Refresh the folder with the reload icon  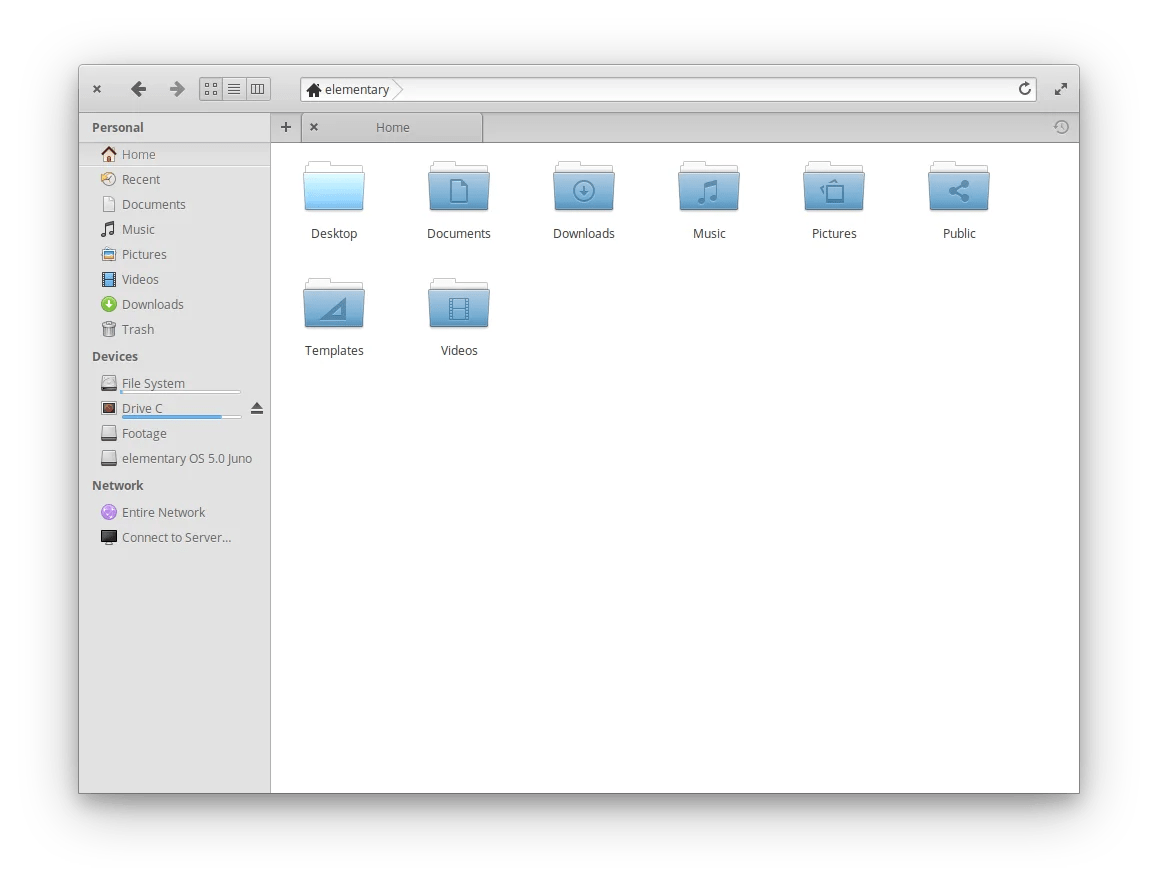tap(1024, 88)
